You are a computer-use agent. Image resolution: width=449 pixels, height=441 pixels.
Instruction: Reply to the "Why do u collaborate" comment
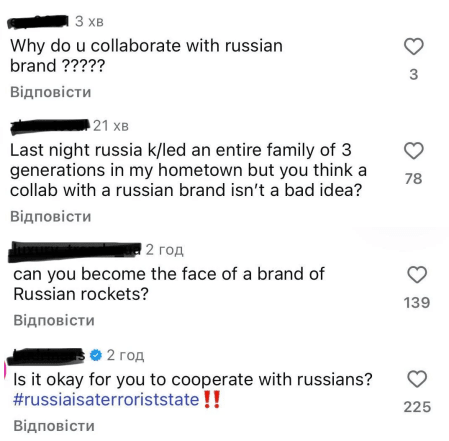(x=51, y=92)
